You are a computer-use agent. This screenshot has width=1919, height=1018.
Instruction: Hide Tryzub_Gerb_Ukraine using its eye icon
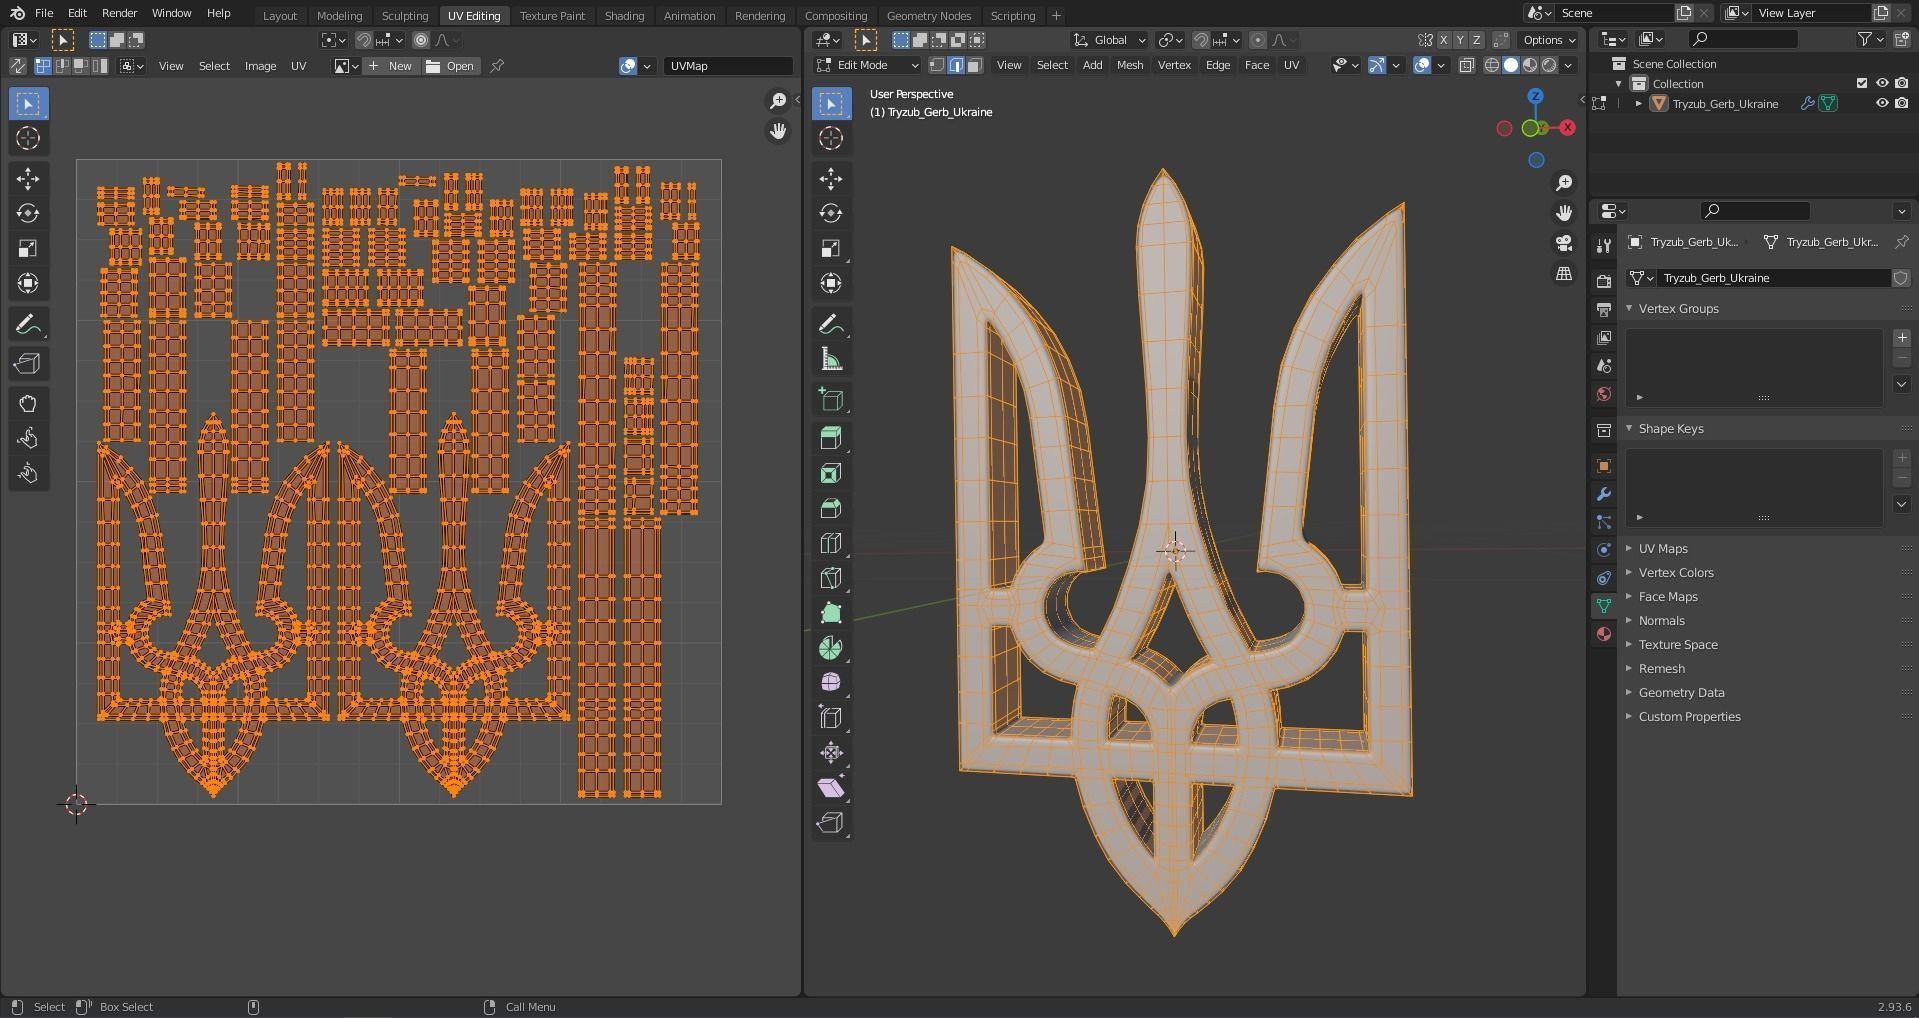pos(1883,103)
